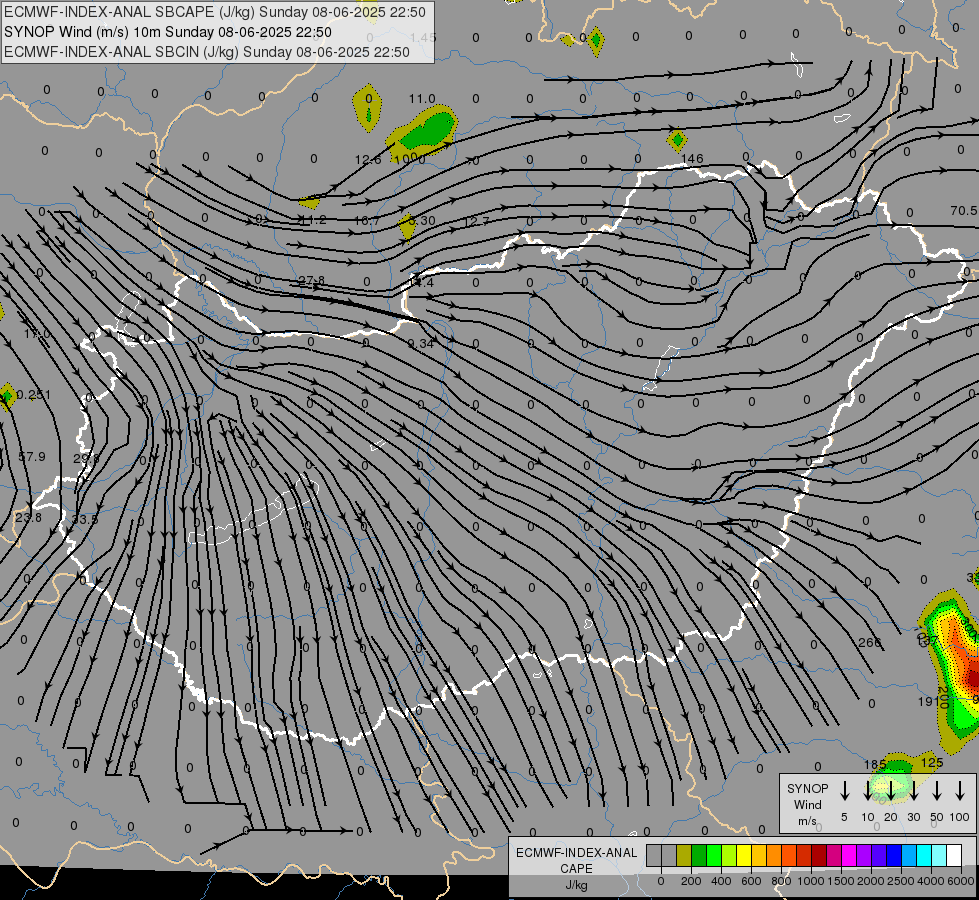The width and height of the screenshot is (979, 900).
Task: Click the 200 tick label on the CAPE scale
Action: click(x=691, y=881)
